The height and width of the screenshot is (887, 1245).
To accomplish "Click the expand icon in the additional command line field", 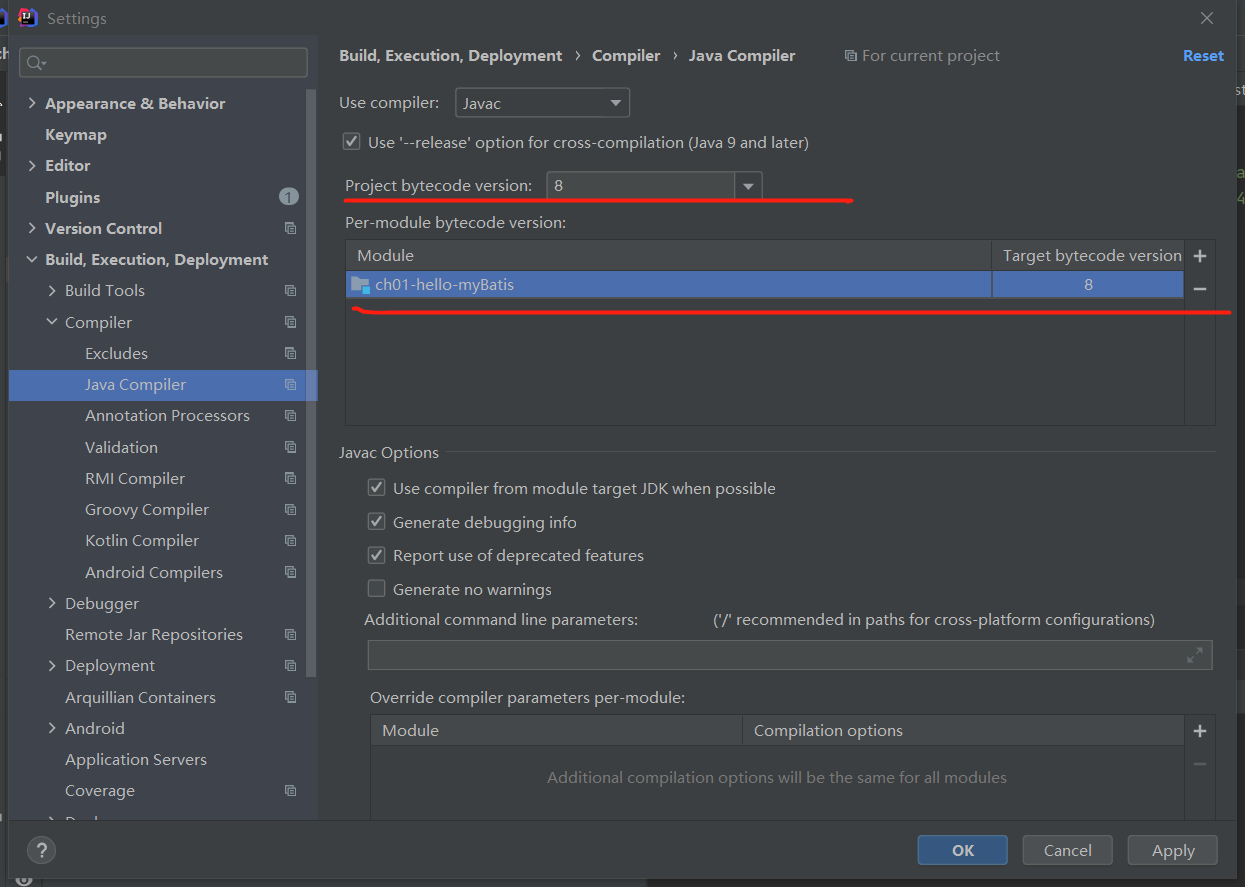I will (x=1195, y=656).
